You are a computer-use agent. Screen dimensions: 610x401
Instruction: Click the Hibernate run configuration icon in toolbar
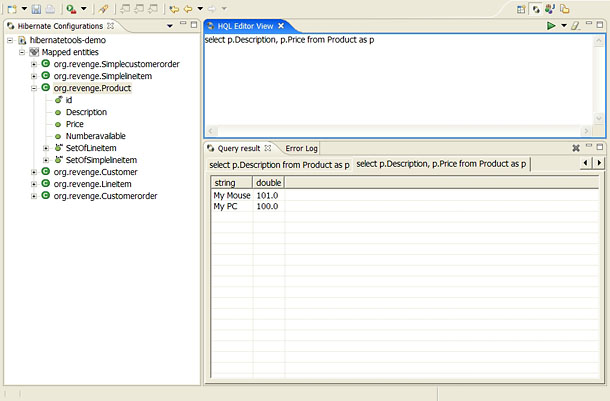(73, 8)
